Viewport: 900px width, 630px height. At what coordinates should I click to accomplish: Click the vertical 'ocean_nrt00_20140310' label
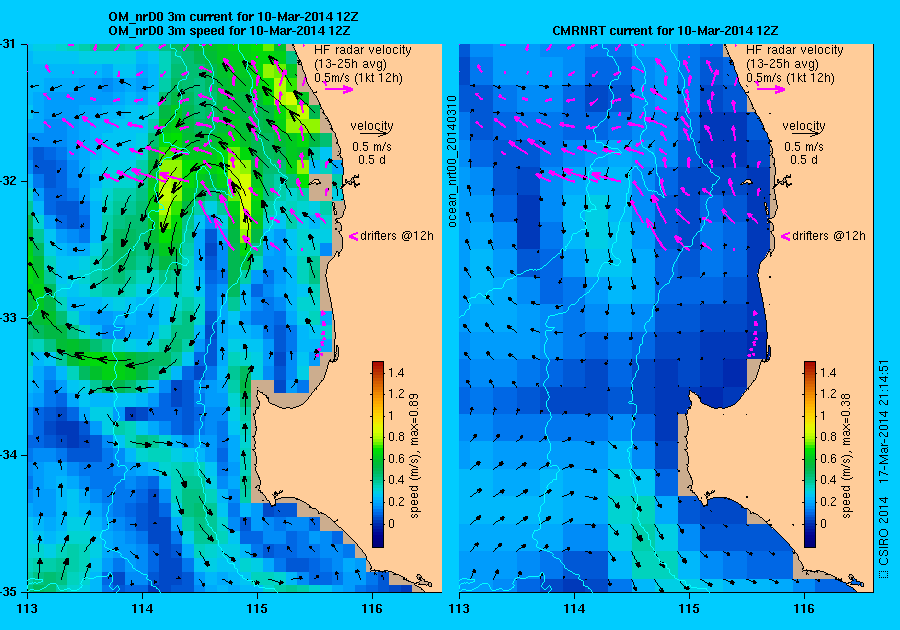452,161
